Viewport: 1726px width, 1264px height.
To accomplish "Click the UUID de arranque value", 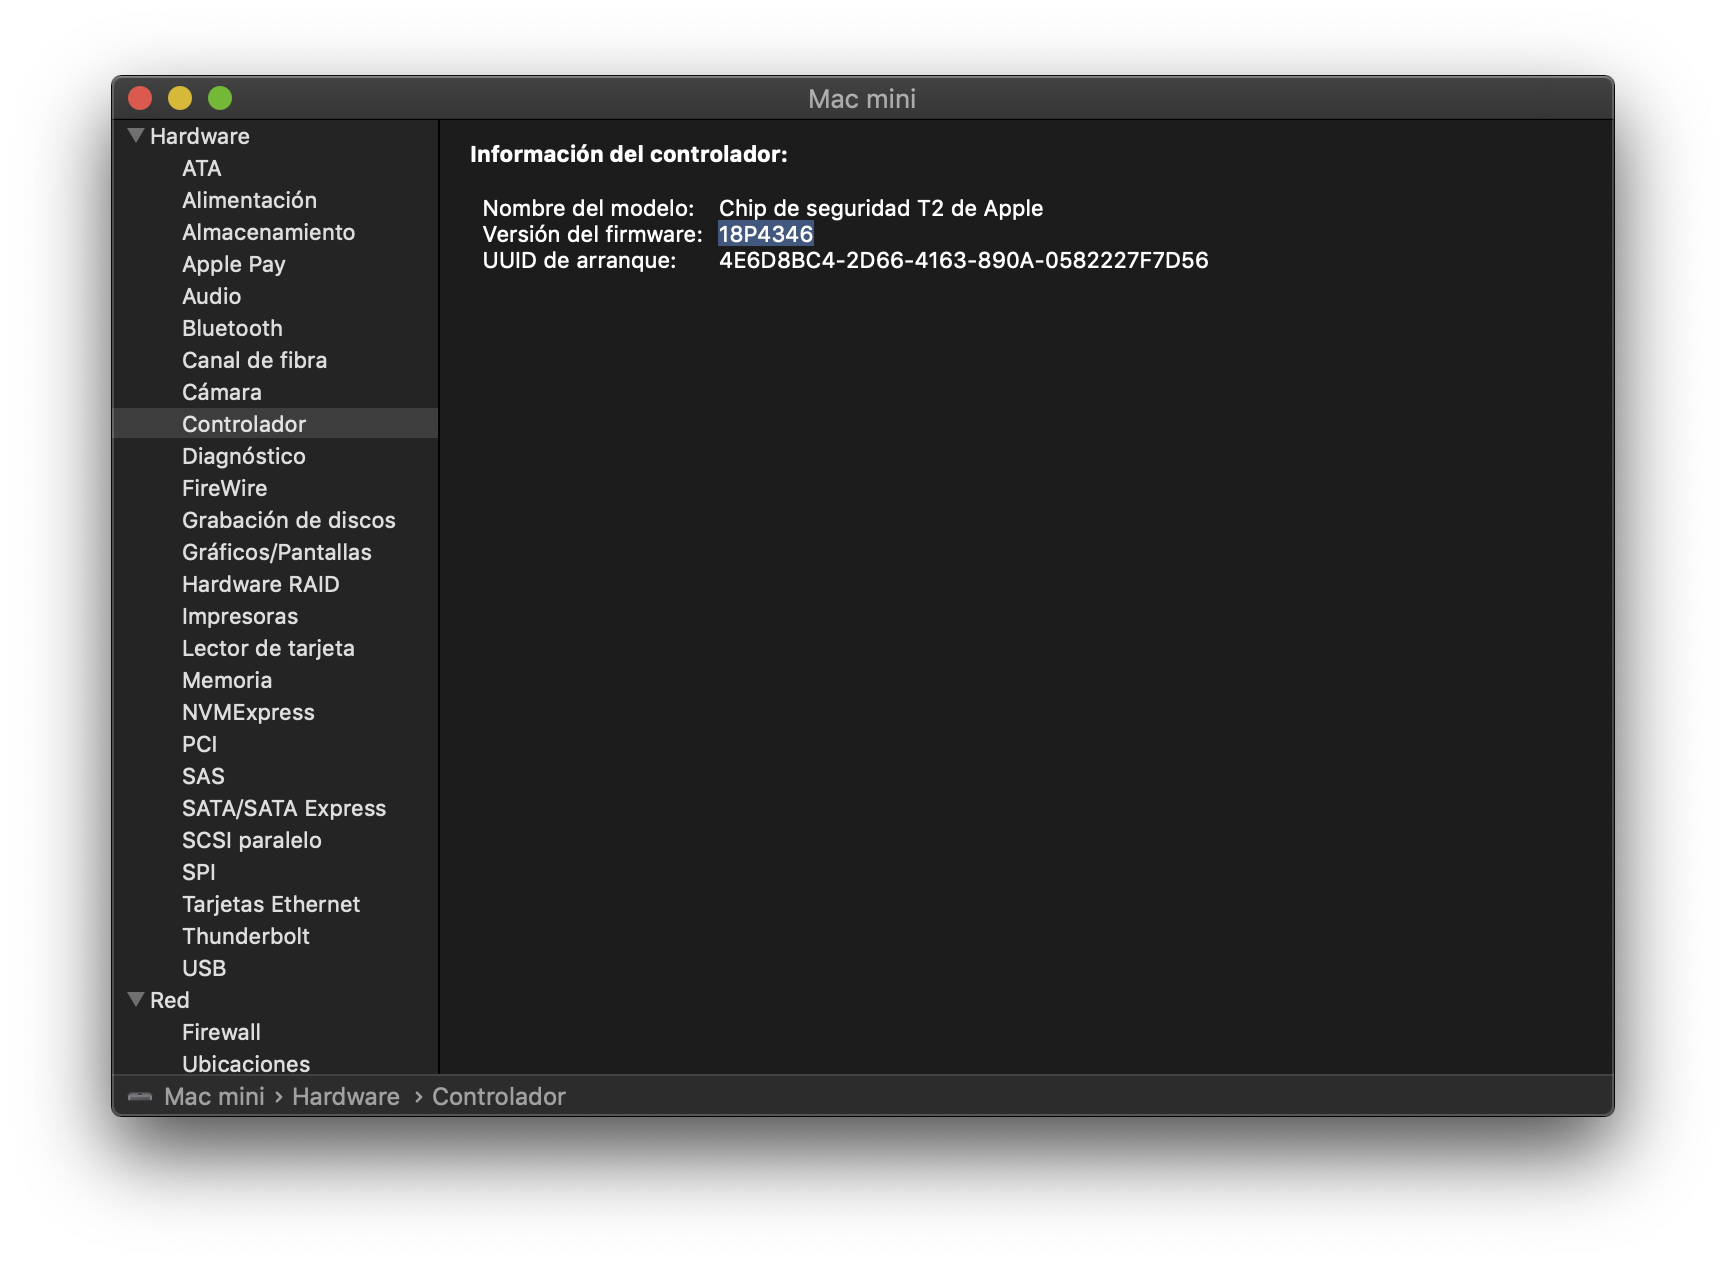I will click(964, 260).
